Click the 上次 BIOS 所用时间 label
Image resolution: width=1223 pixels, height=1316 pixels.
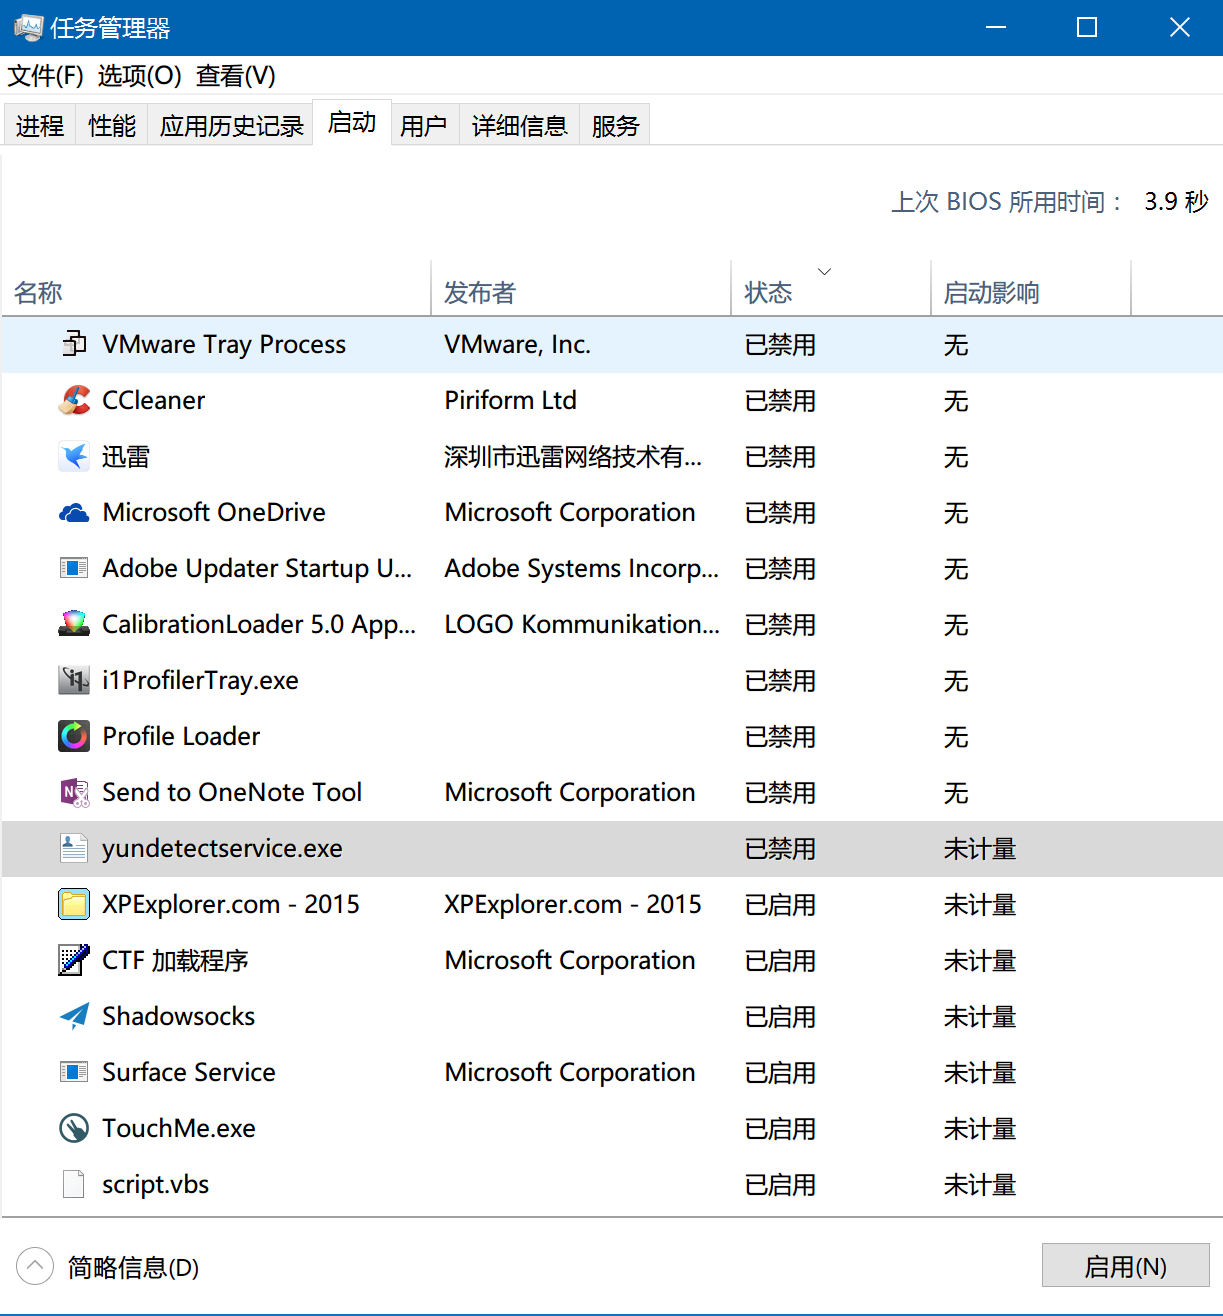click(x=1007, y=201)
